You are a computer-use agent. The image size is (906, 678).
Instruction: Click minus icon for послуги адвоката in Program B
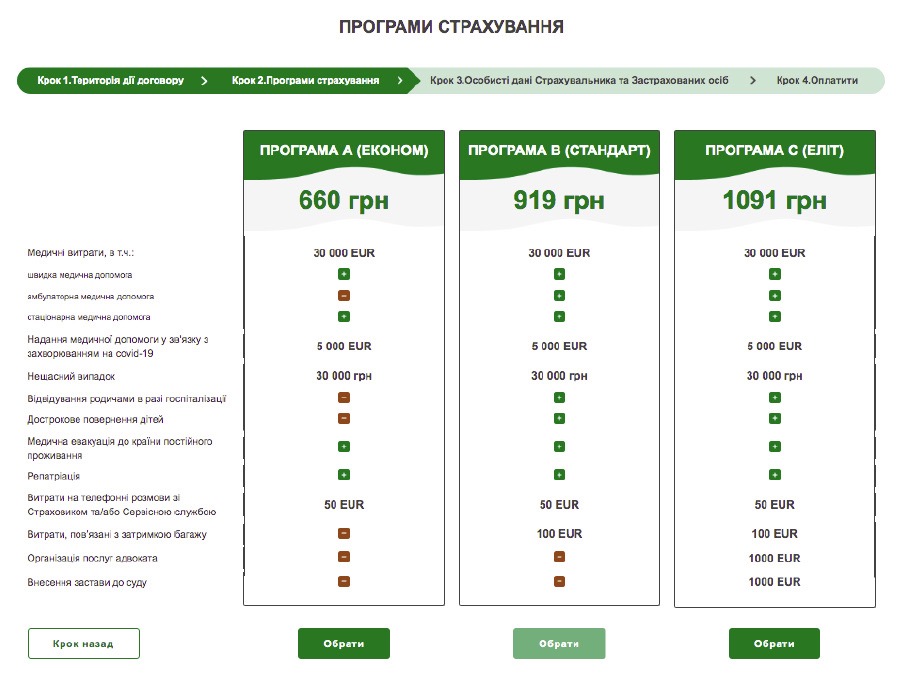point(559,557)
